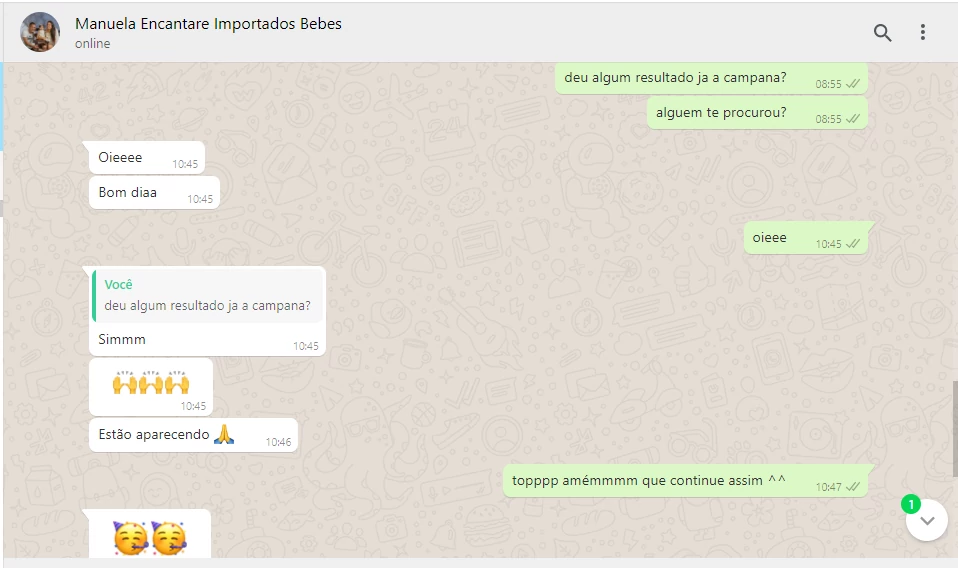Jump to quoted message 'deu algum resultado'

pyautogui.click(x=207, y=296)
